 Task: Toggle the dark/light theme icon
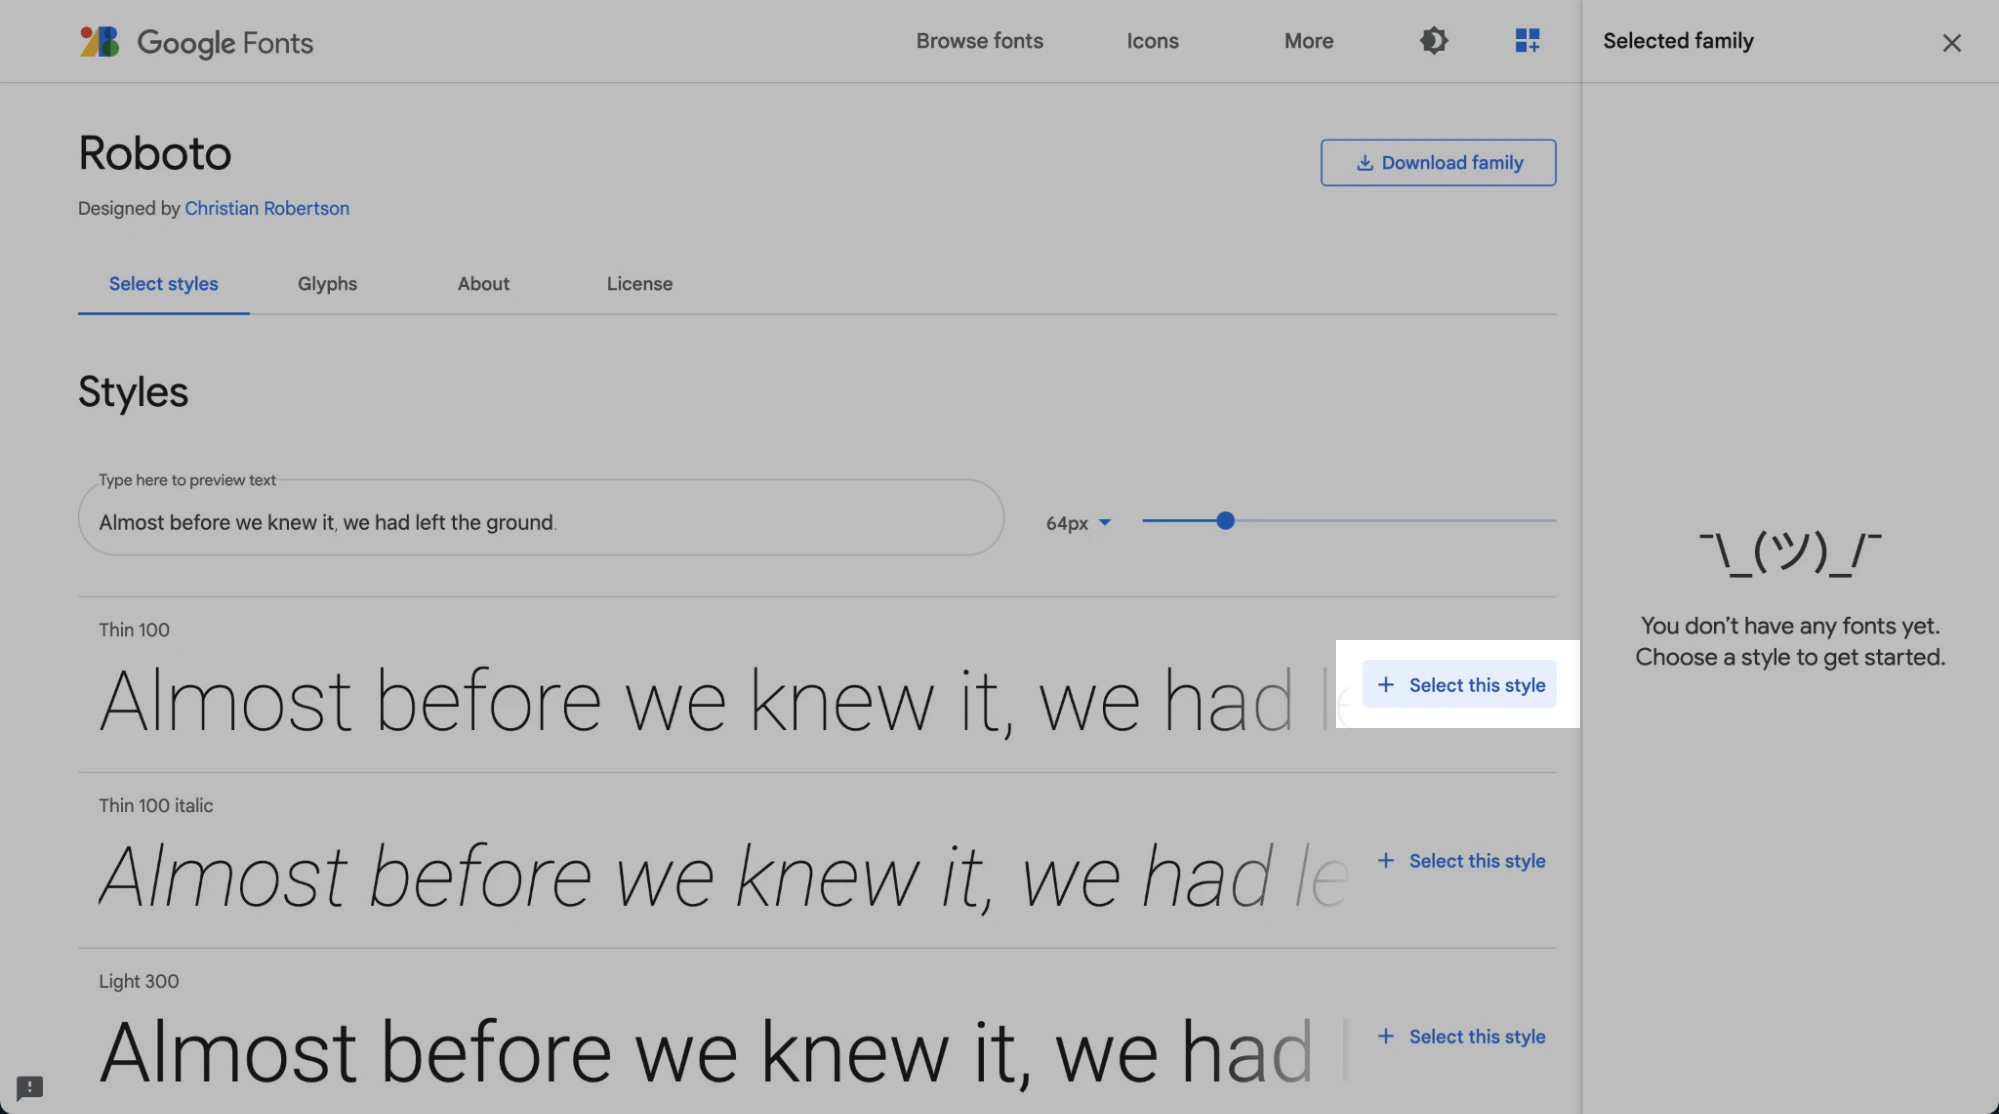coord(1433,41)
